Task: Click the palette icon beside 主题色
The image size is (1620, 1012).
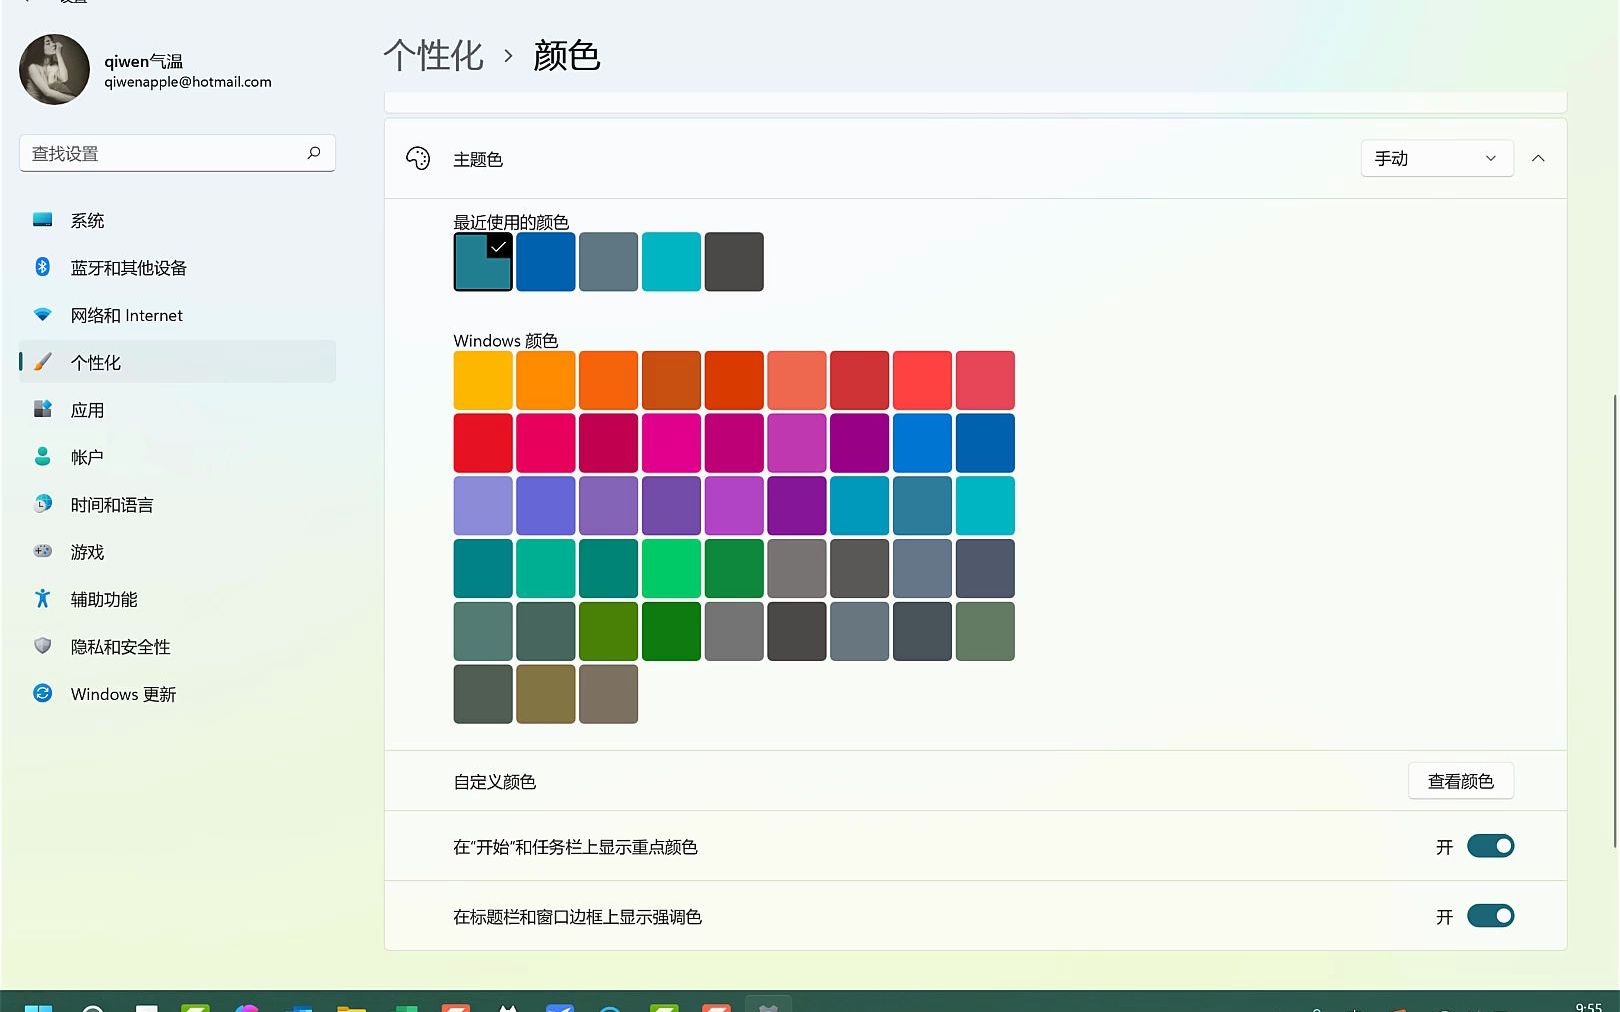Action: click(418, 158)
